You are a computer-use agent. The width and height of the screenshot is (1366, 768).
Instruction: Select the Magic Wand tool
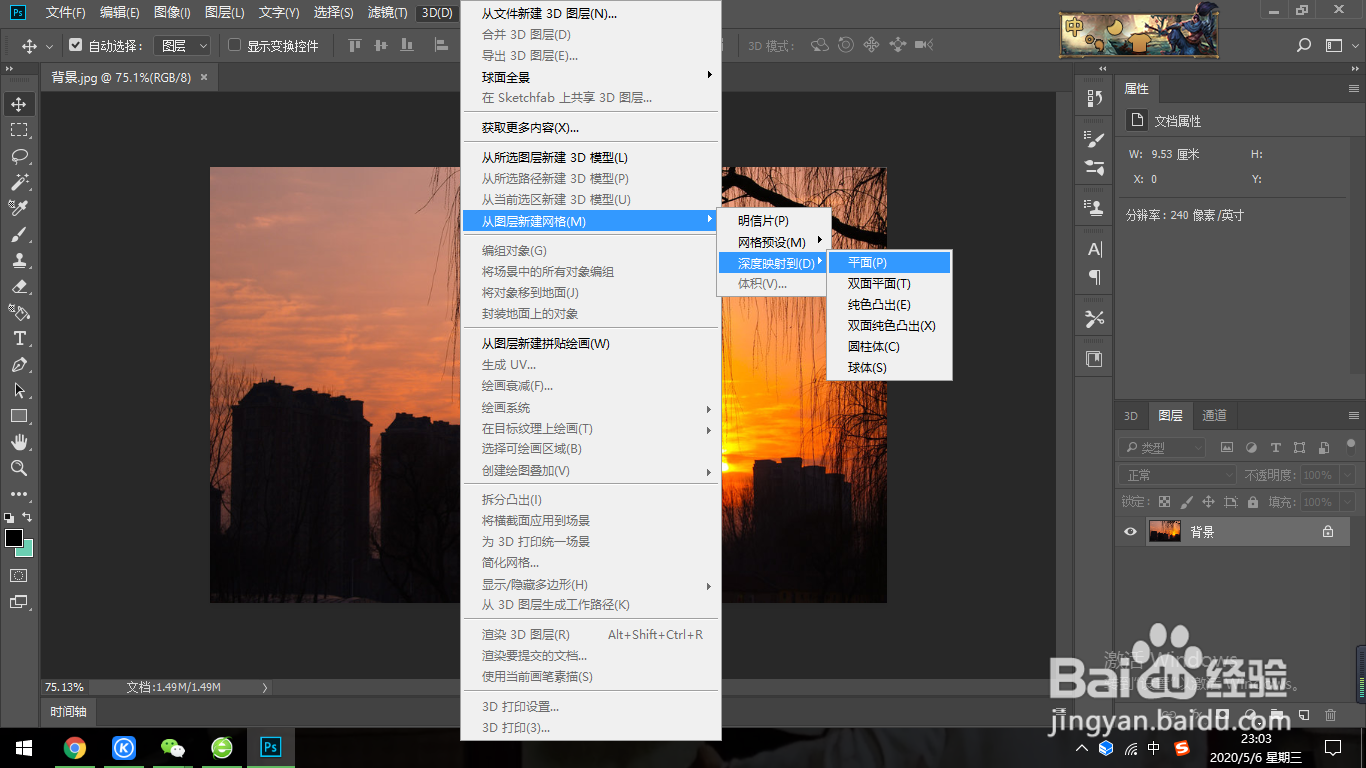[19, 182]
